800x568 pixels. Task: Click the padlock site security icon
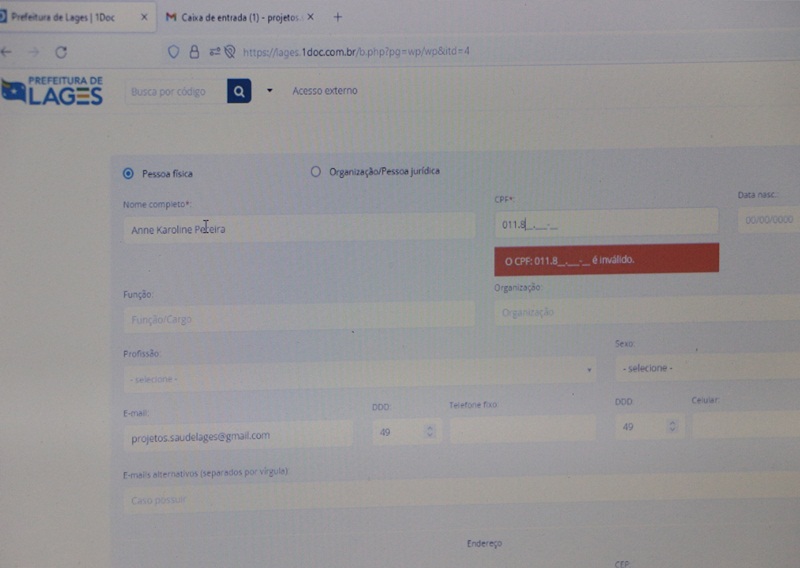point(194,51)
